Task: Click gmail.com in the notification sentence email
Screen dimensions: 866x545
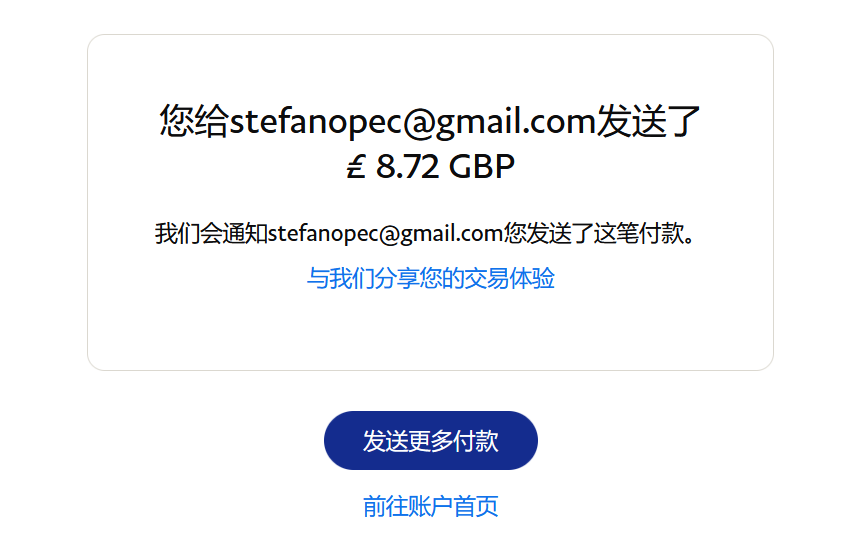Action: coord(451,234)
